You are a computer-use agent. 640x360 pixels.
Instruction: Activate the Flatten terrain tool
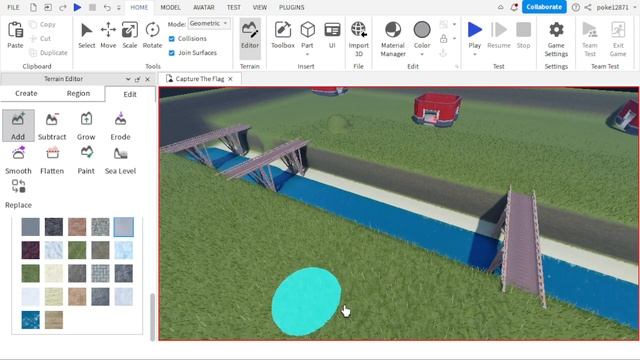52,160
